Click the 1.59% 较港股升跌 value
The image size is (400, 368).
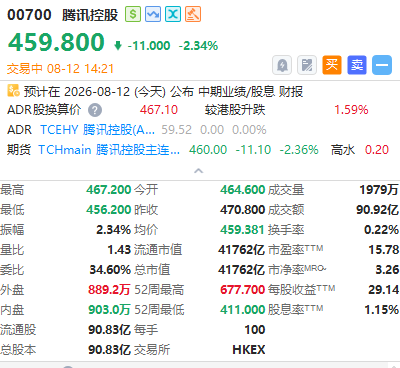(x=351, y=110)
